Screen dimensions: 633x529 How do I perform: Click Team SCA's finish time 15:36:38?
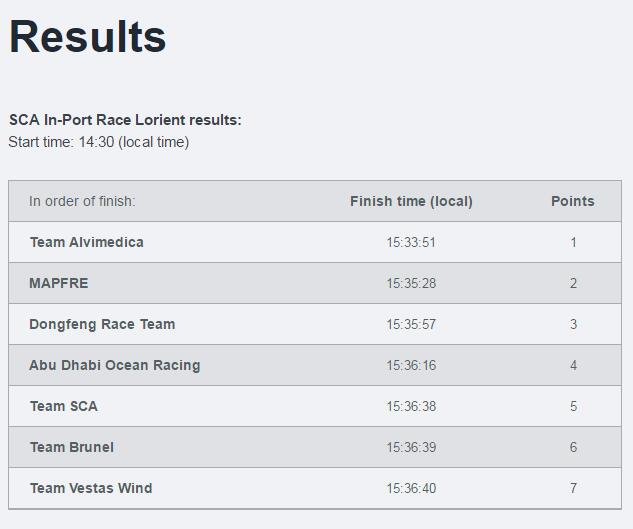(411, 406)
